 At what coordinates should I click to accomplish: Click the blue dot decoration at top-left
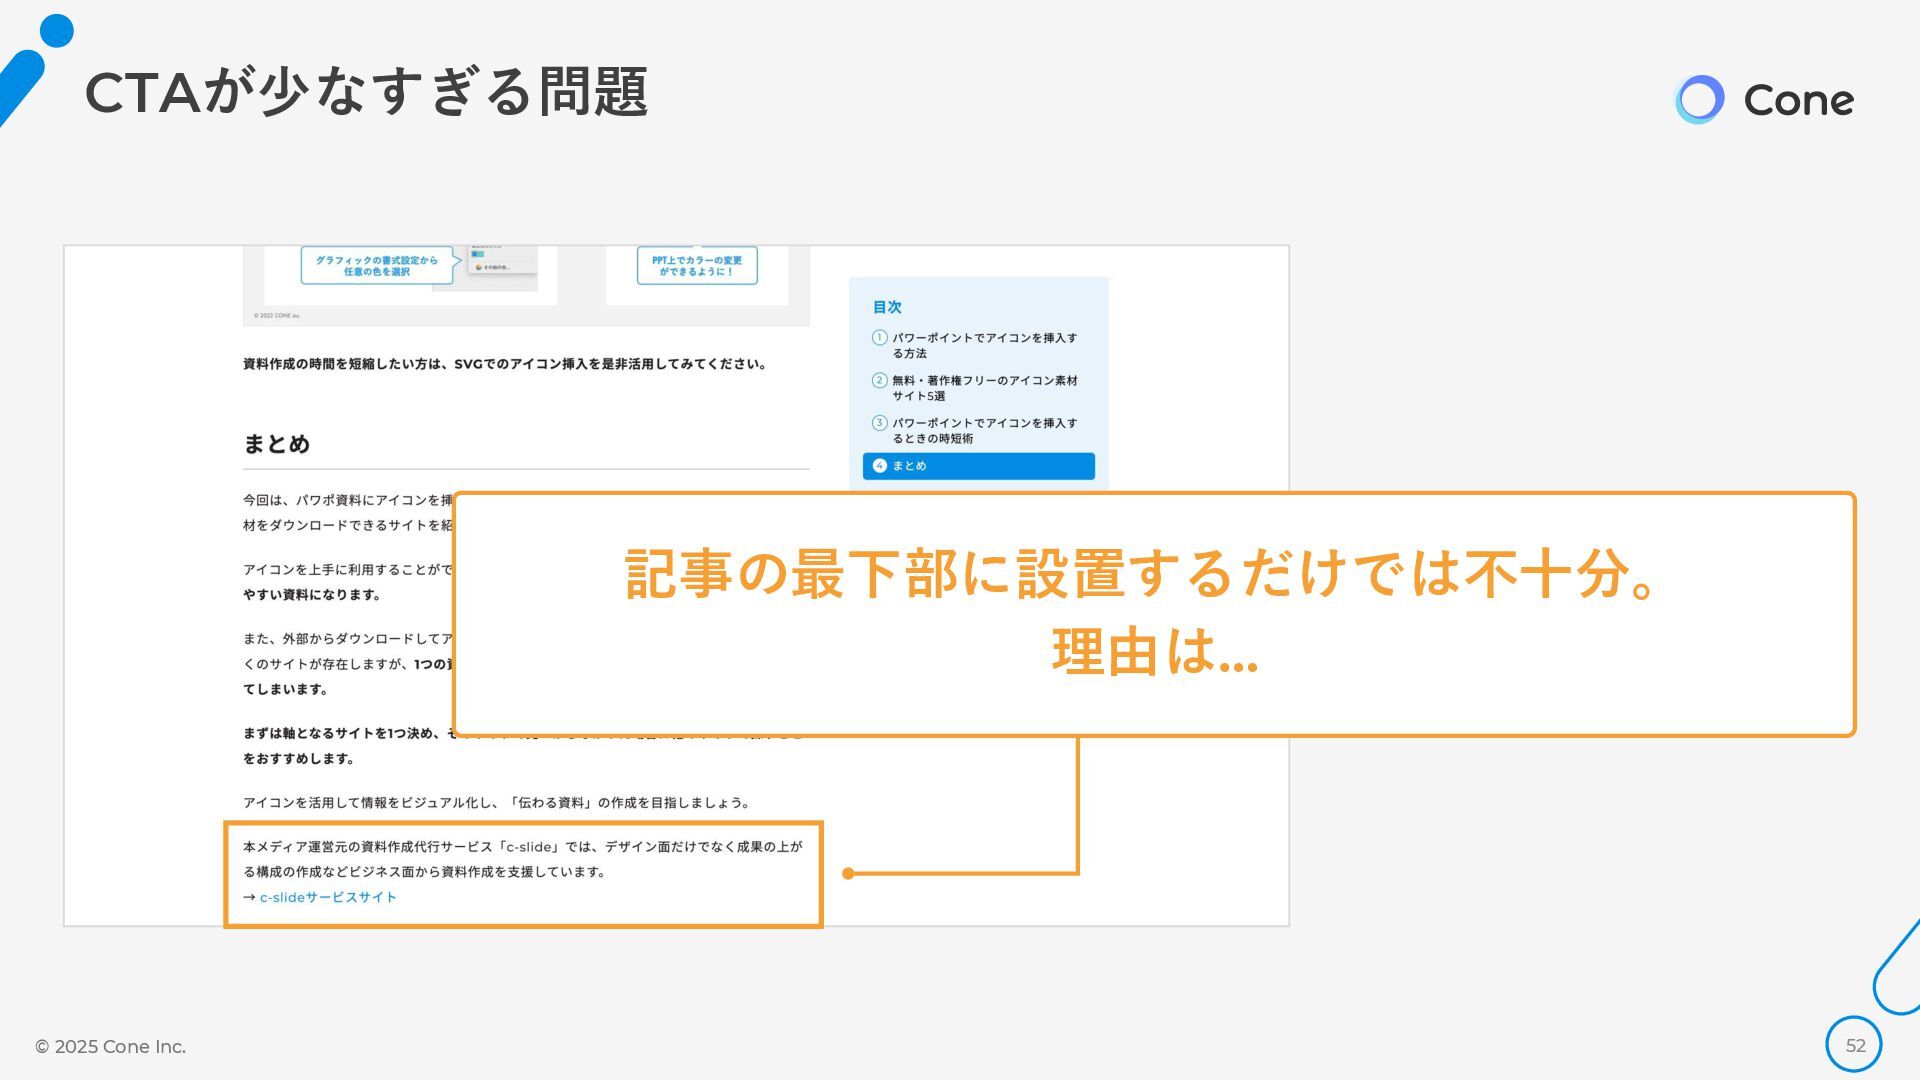click(56, 31)
